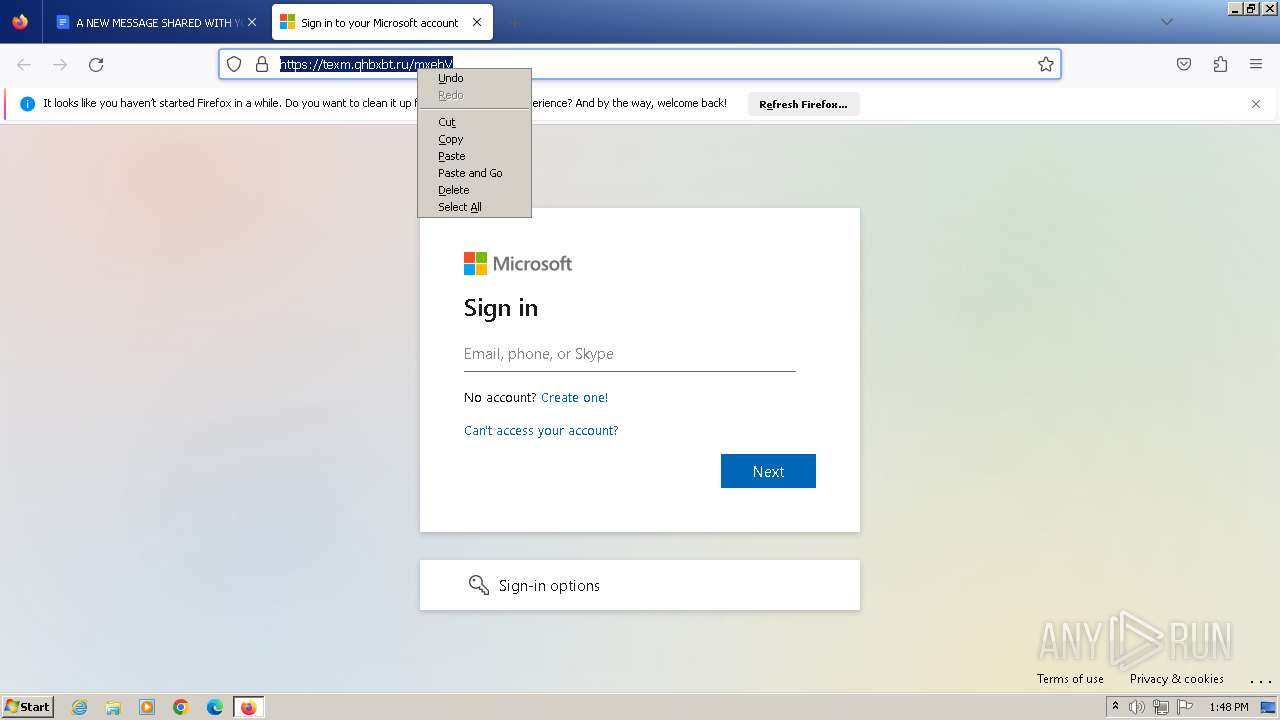The height and width of the screenshot is (720, 1280).
Task: Click the highlighted URL in the address bar
Action: pos(366,64)
